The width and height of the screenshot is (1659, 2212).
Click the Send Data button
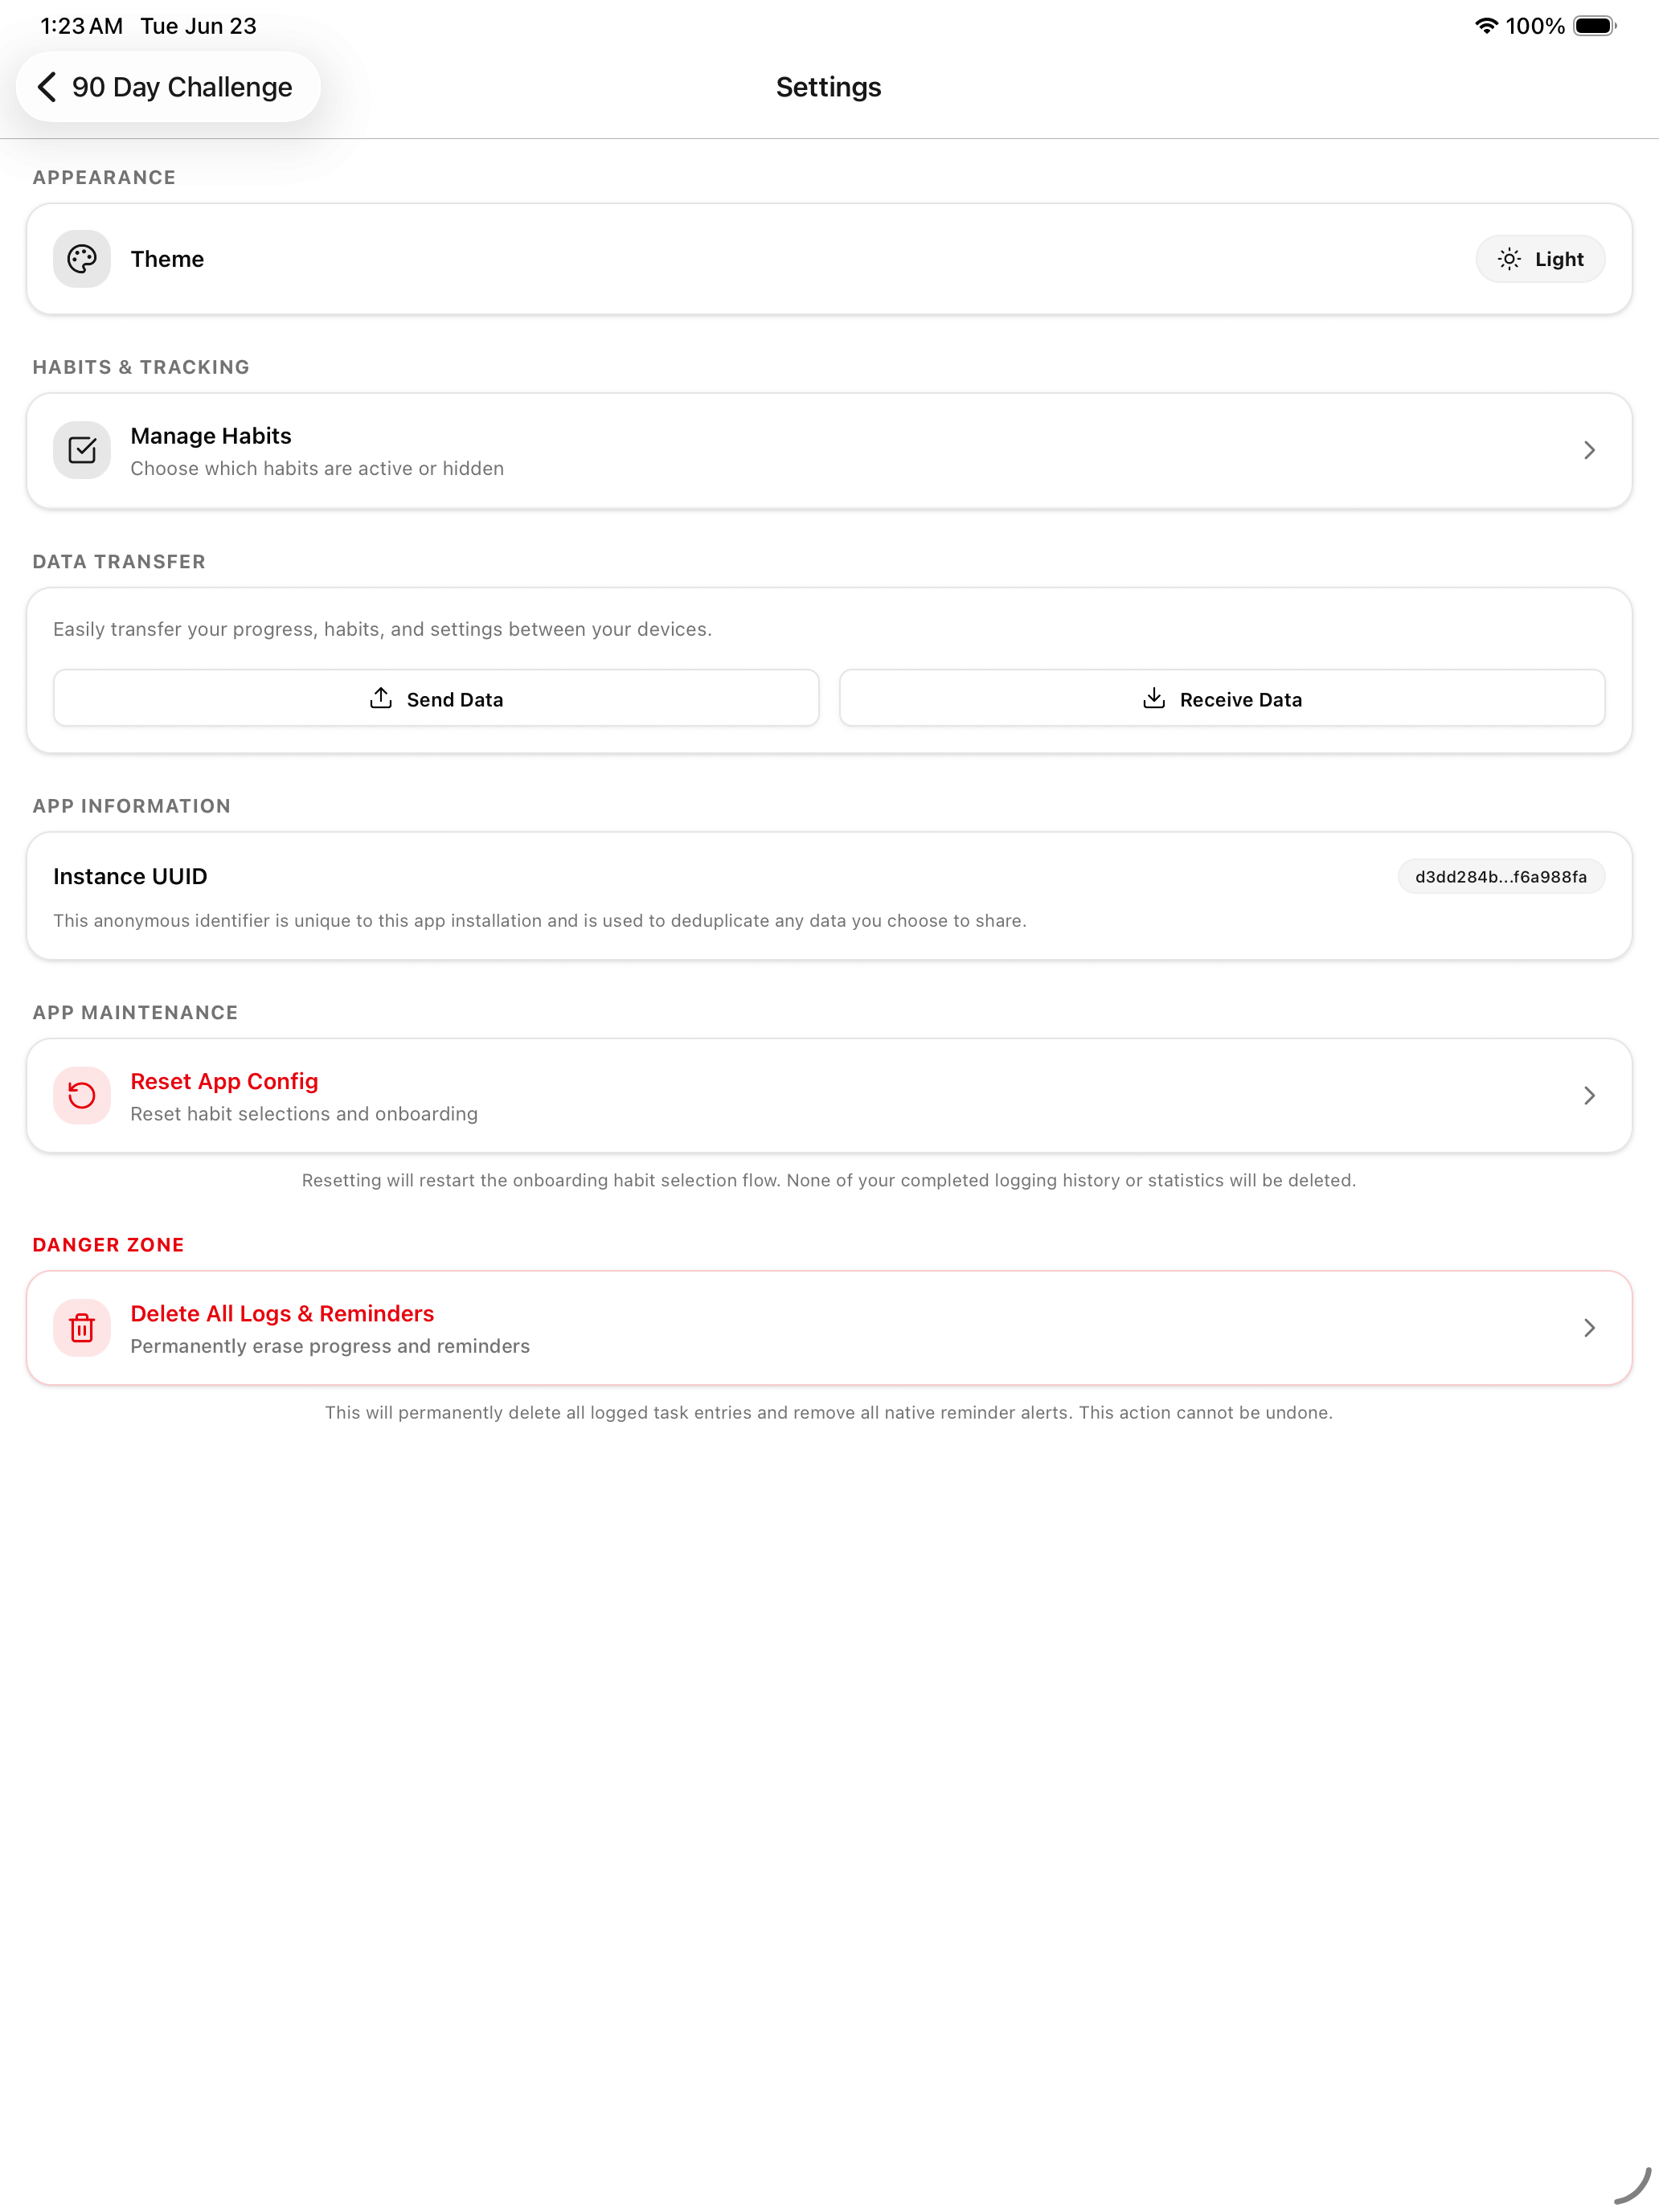436,698
